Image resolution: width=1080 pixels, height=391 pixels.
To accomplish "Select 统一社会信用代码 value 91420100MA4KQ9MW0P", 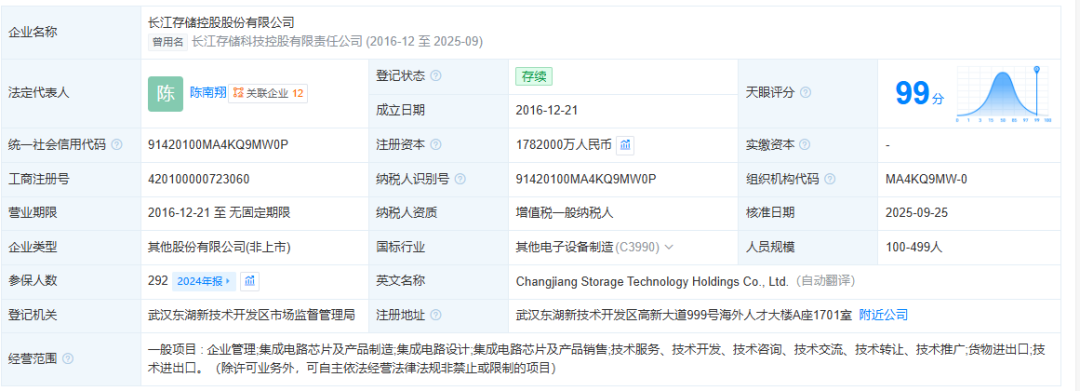I will 218,145.
